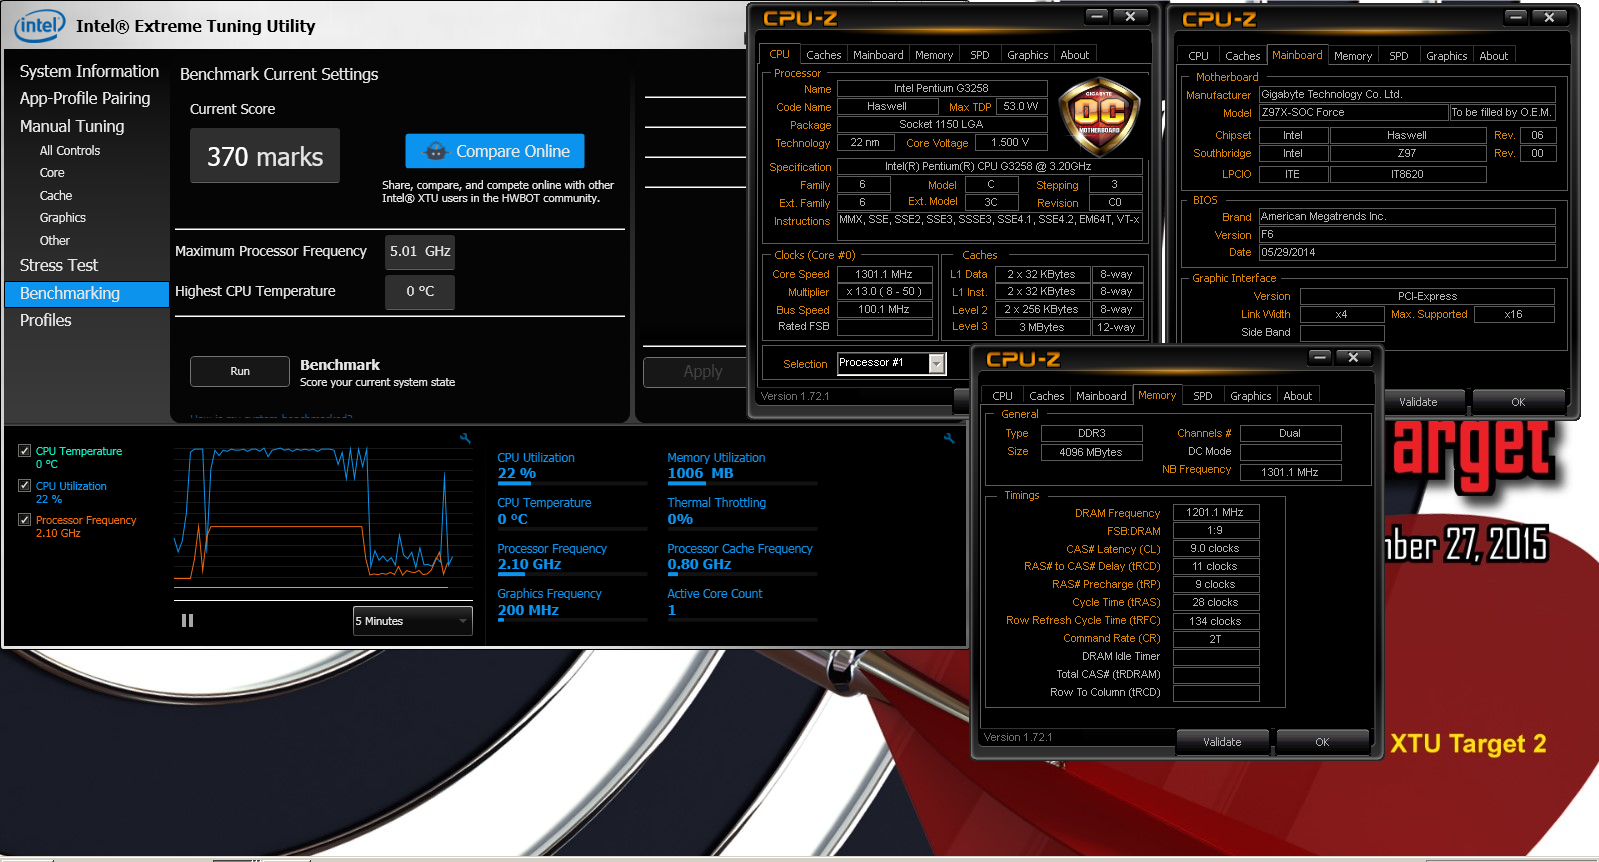Select Benchmarking in sidebar
Screen dimensions: 1599x862
pyautogui.click(x=87, y=294)
